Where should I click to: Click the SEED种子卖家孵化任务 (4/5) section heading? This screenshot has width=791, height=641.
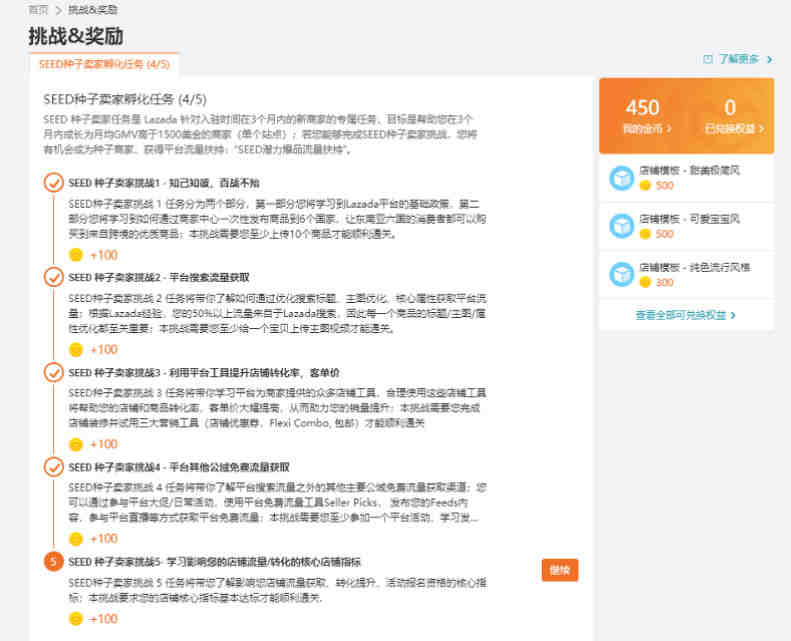pyautogui.click(x=125, y=99)
